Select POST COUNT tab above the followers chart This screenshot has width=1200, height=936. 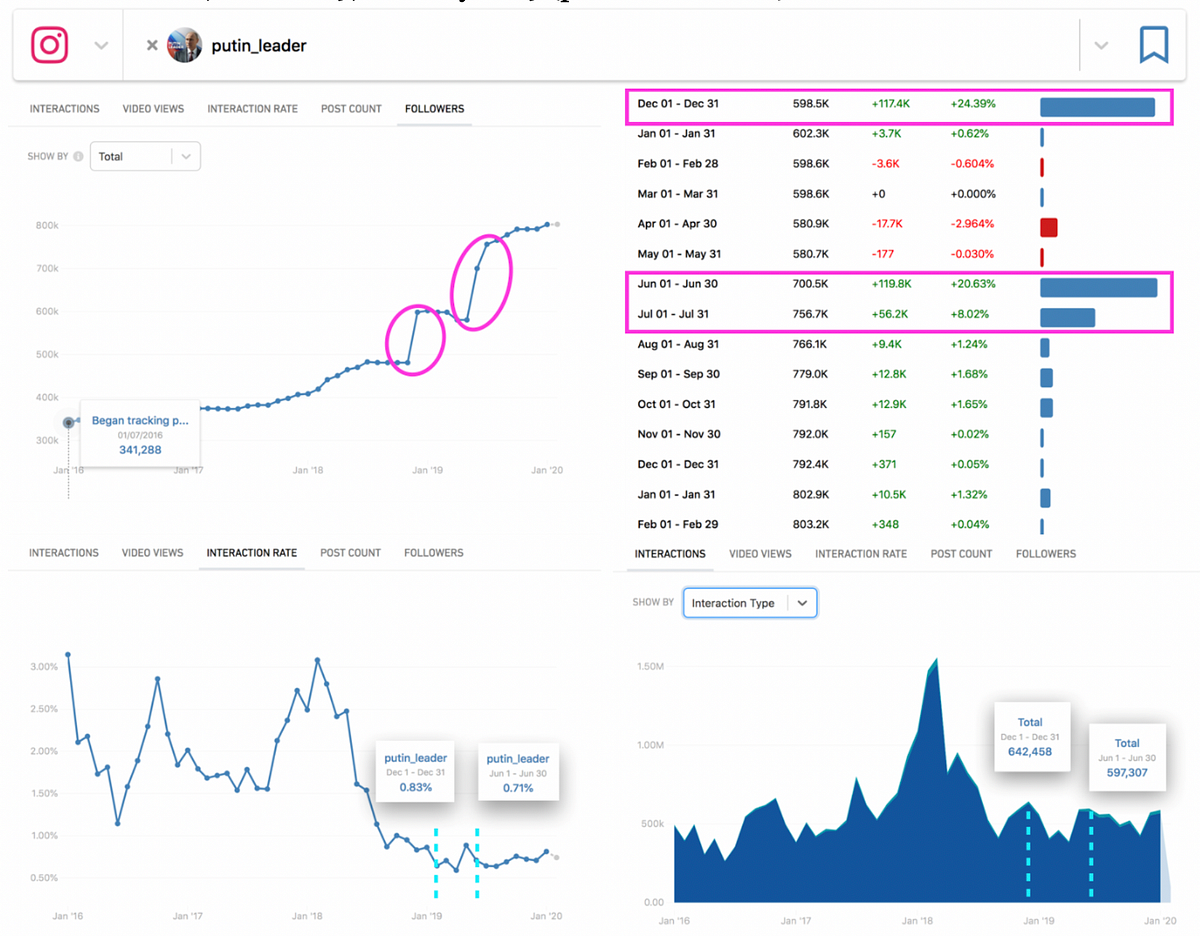coord(351,109)
